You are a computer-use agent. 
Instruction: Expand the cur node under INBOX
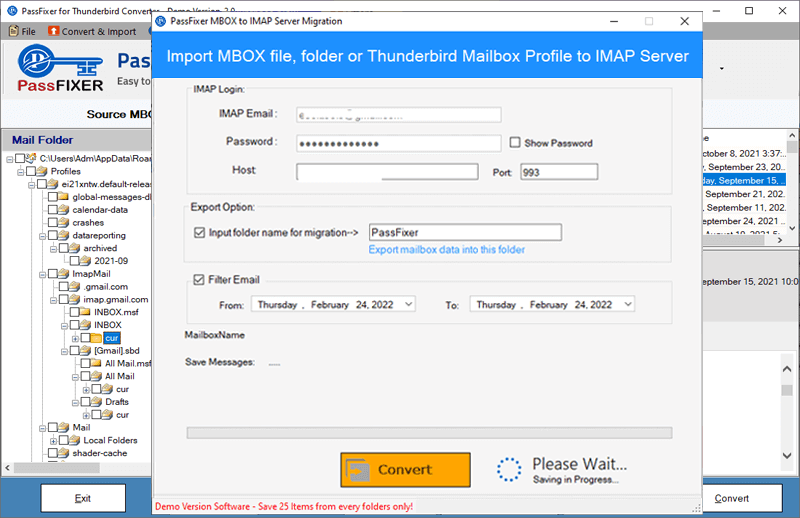76,338
